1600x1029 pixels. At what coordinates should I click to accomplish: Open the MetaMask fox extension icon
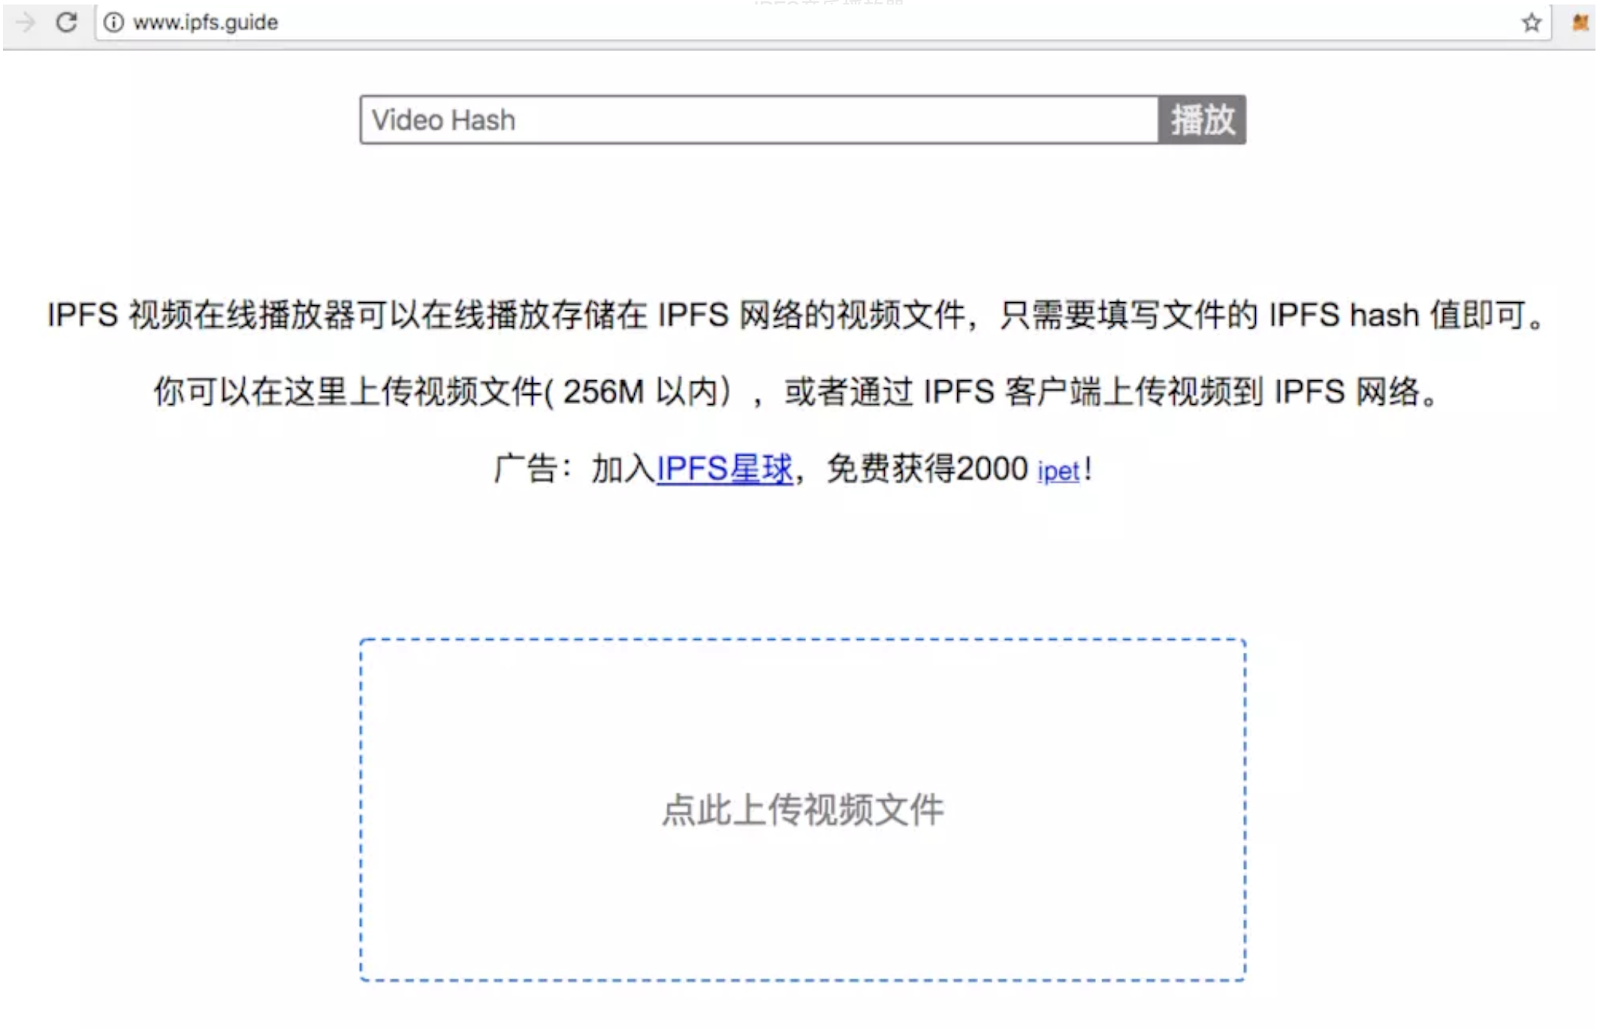[1580, 22]
